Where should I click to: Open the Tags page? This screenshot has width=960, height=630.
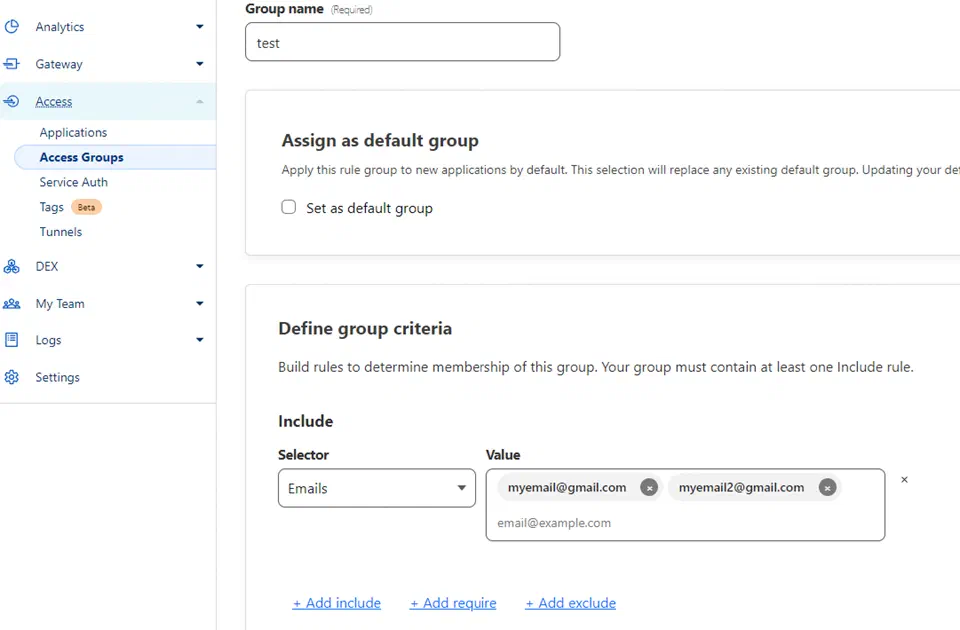51,207
